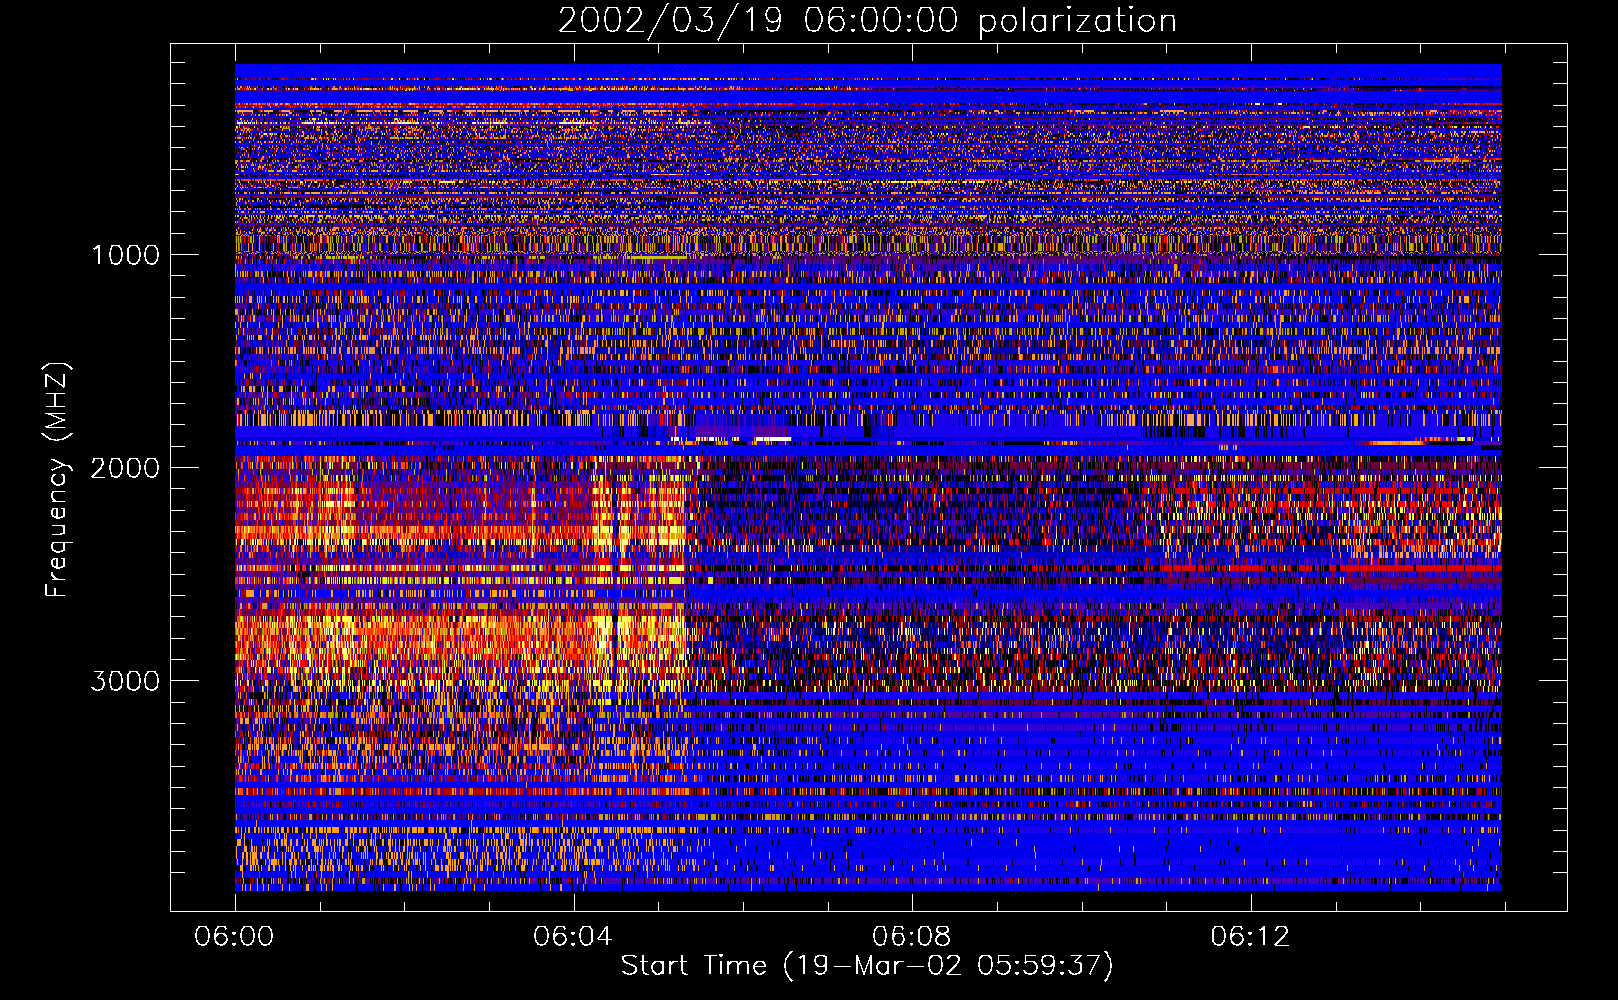This screenshot has height=1000, width=1618.
Task: Select the 'Frequency (MHZ)' axis label
Action: (57, 480)
